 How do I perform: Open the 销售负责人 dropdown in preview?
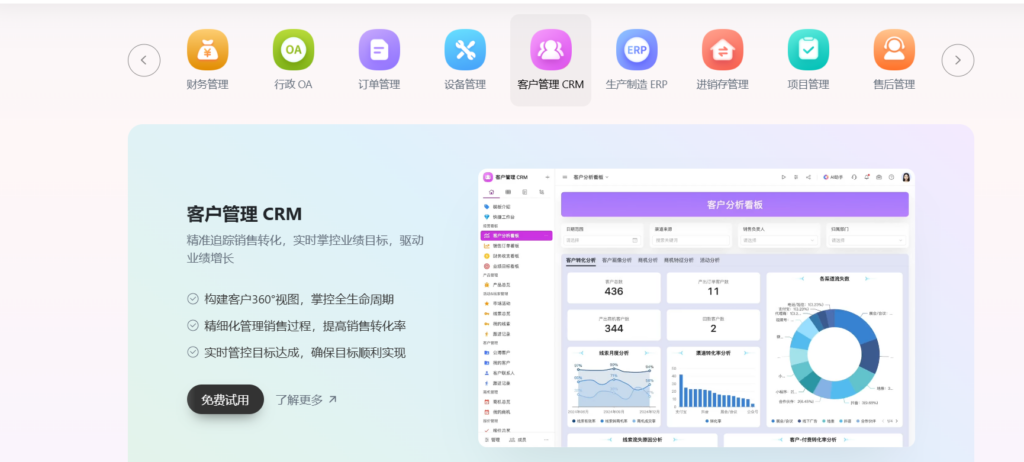(778, 240)
